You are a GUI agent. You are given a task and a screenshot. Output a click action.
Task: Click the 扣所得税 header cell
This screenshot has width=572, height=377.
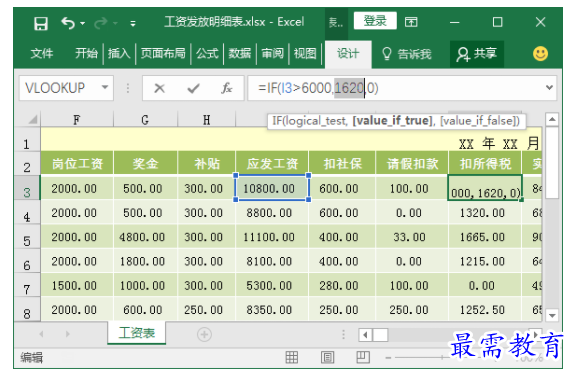coord(485,164)
